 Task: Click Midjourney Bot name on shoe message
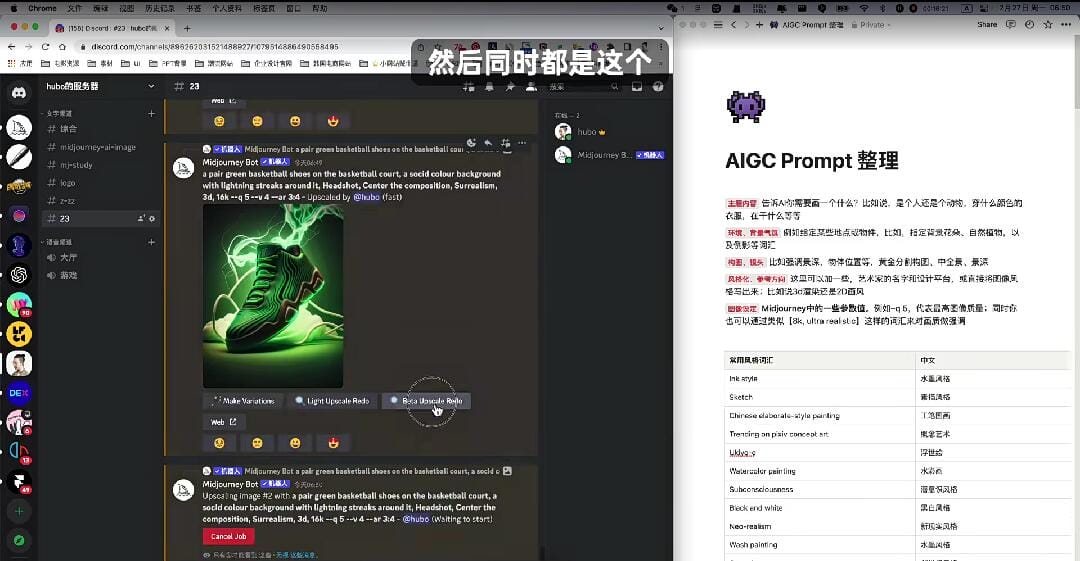230,162
